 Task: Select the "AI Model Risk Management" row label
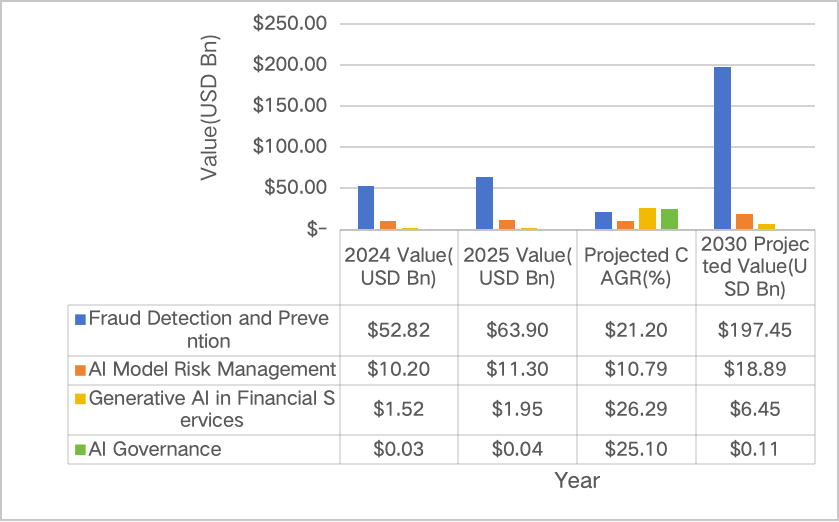click(212, 369)
